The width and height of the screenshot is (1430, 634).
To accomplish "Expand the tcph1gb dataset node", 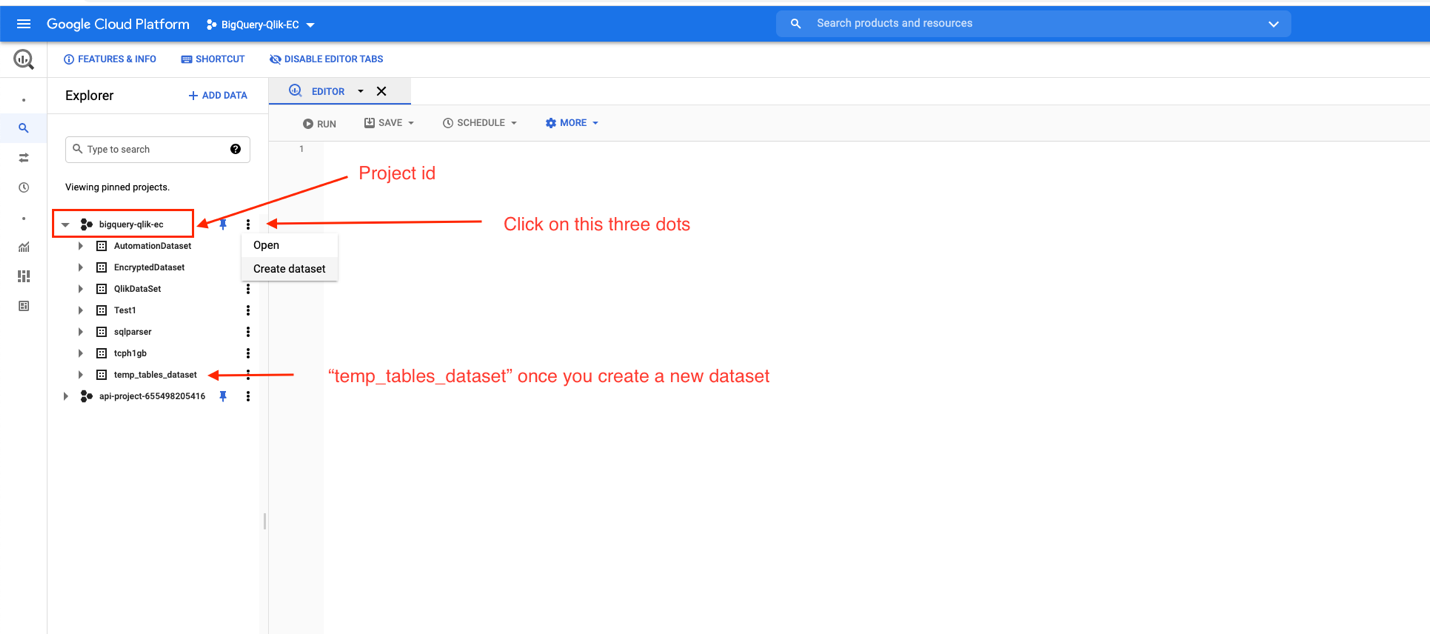I will (x=81, y=353).
